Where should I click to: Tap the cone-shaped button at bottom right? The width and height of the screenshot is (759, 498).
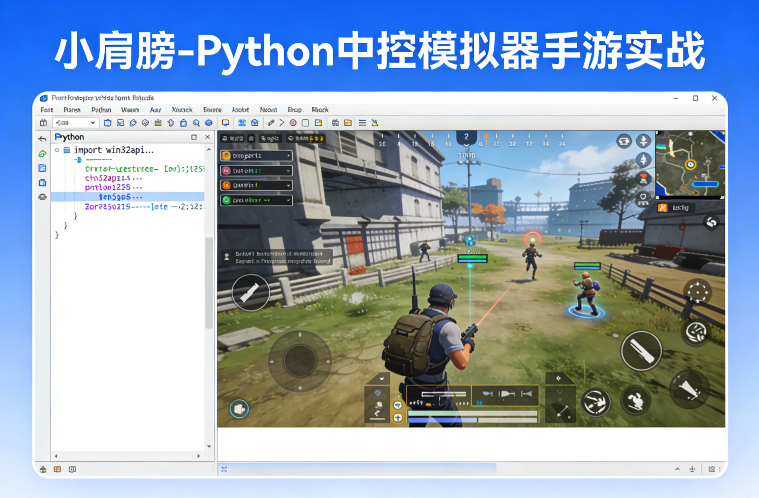(x=689, y=389)
